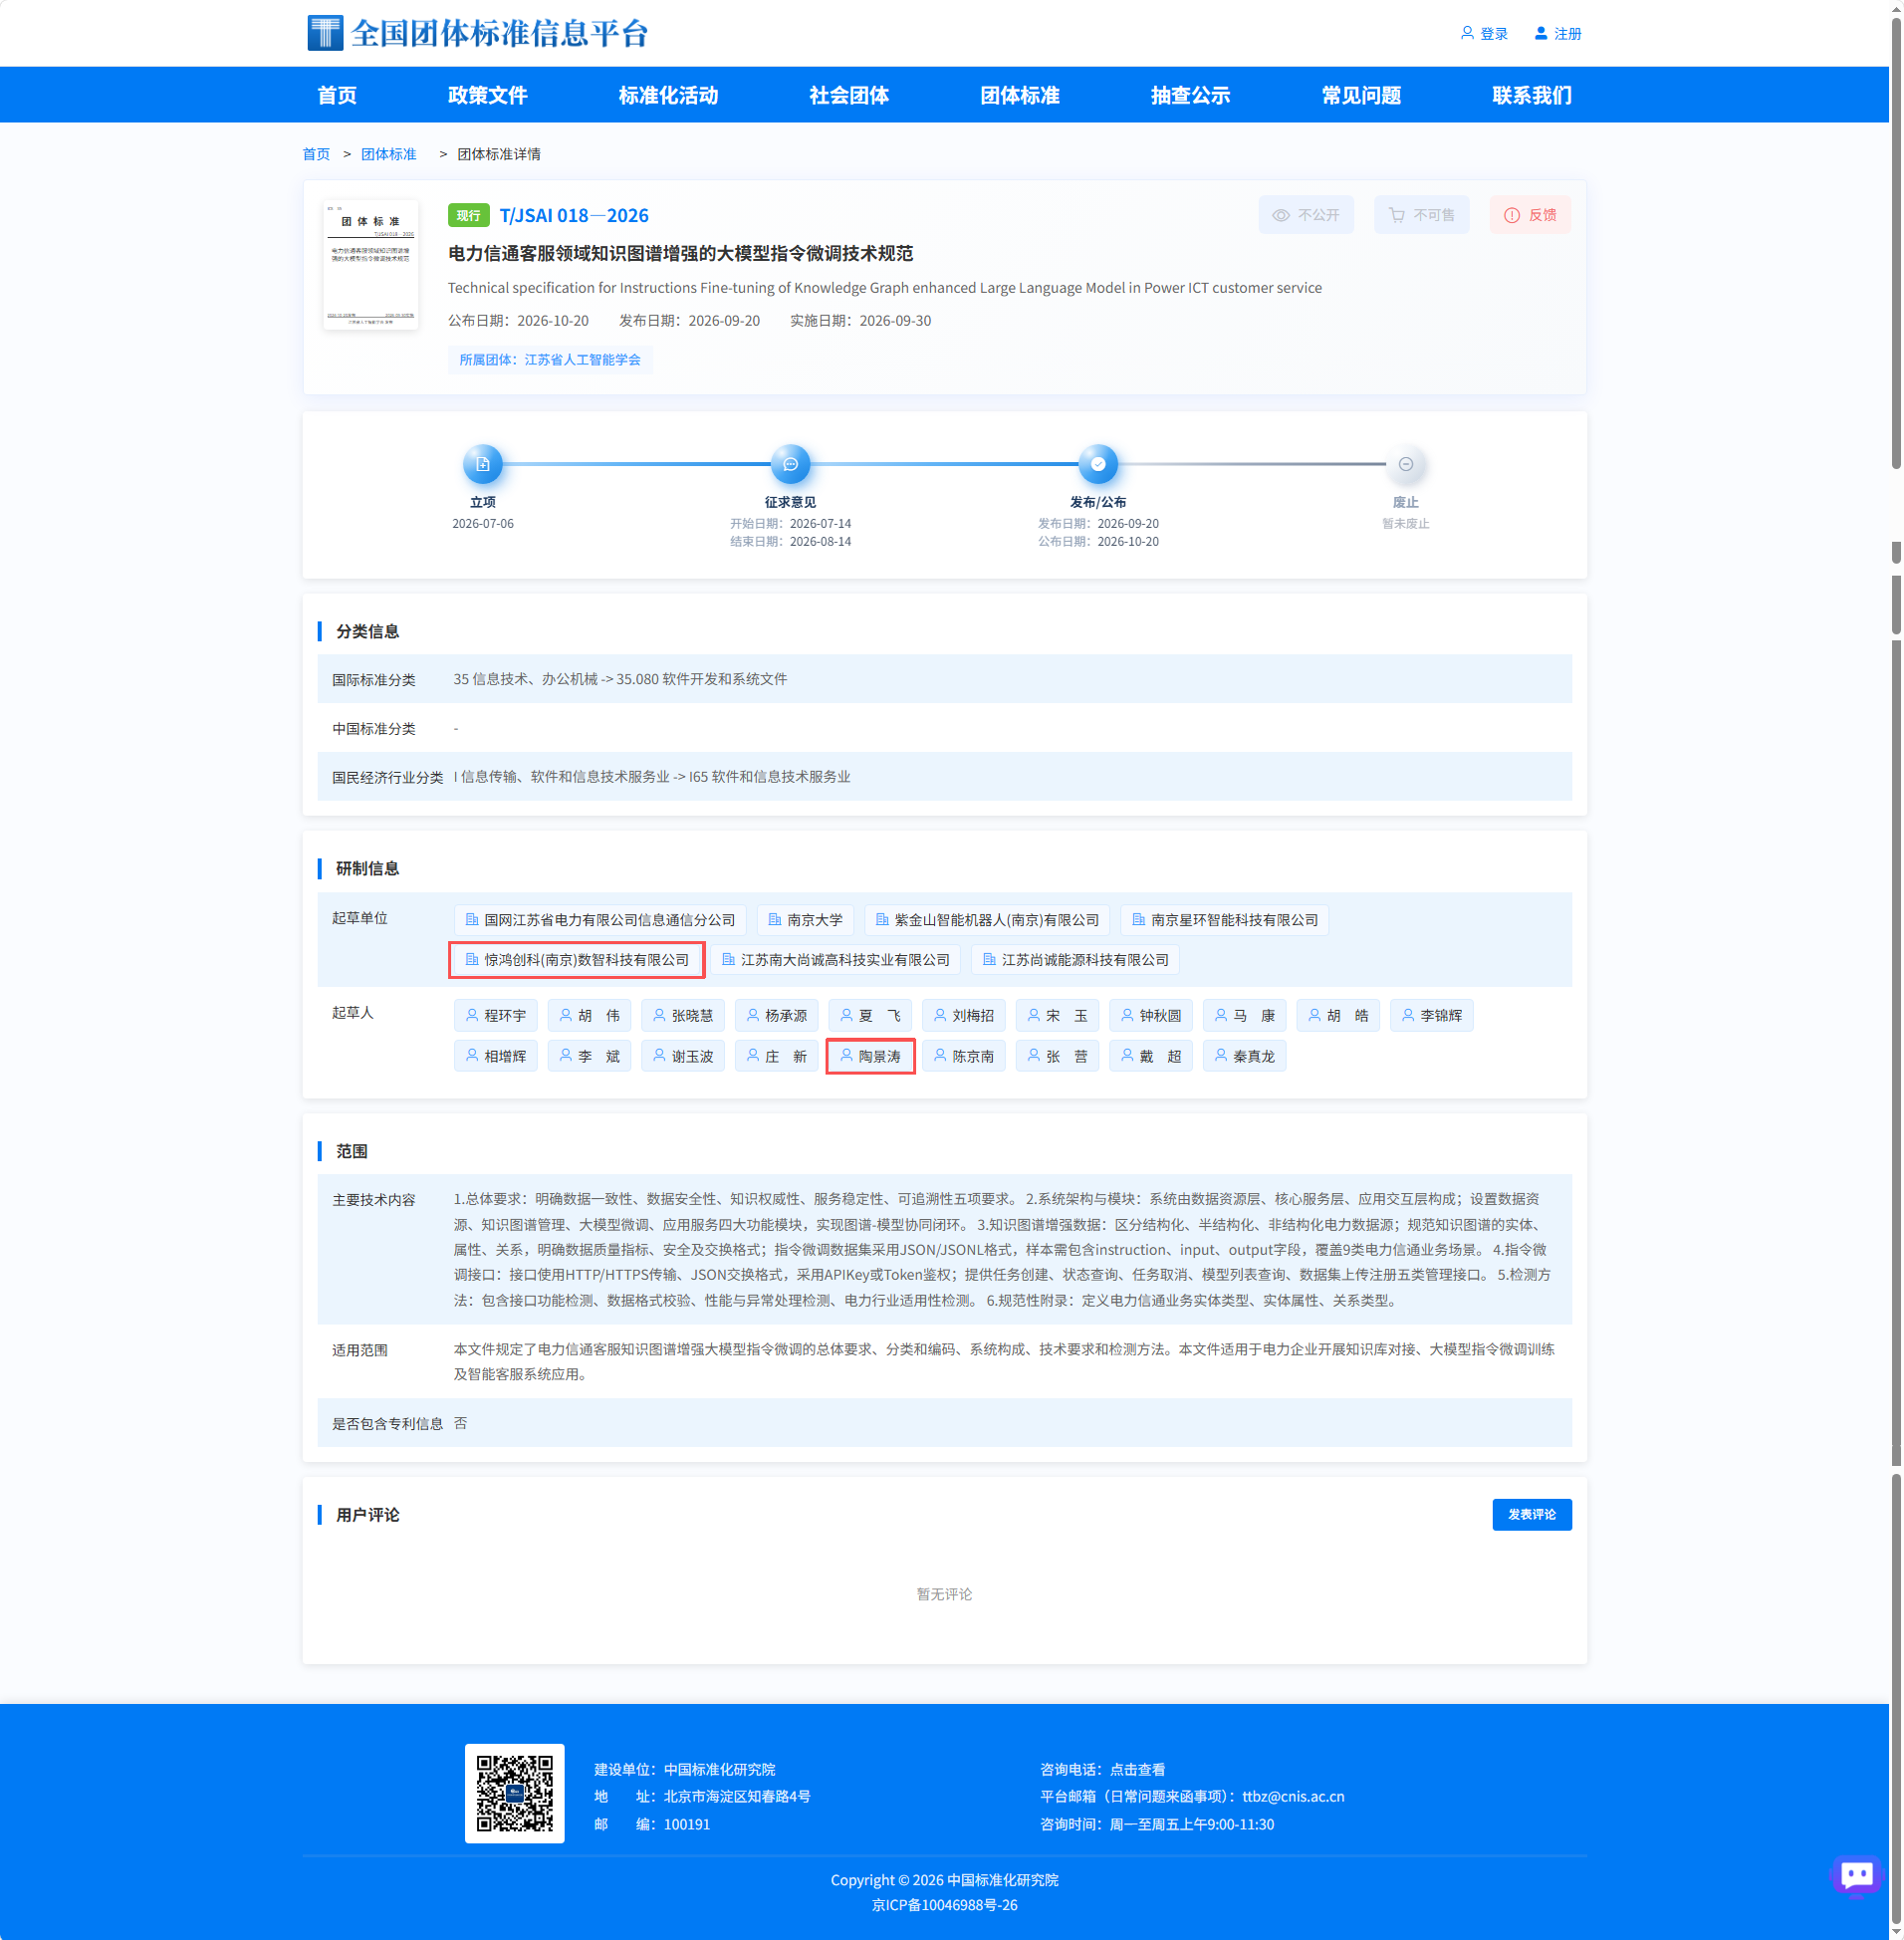
Task: Click the 废止 timeline step icon
Action: point(1406,464)
